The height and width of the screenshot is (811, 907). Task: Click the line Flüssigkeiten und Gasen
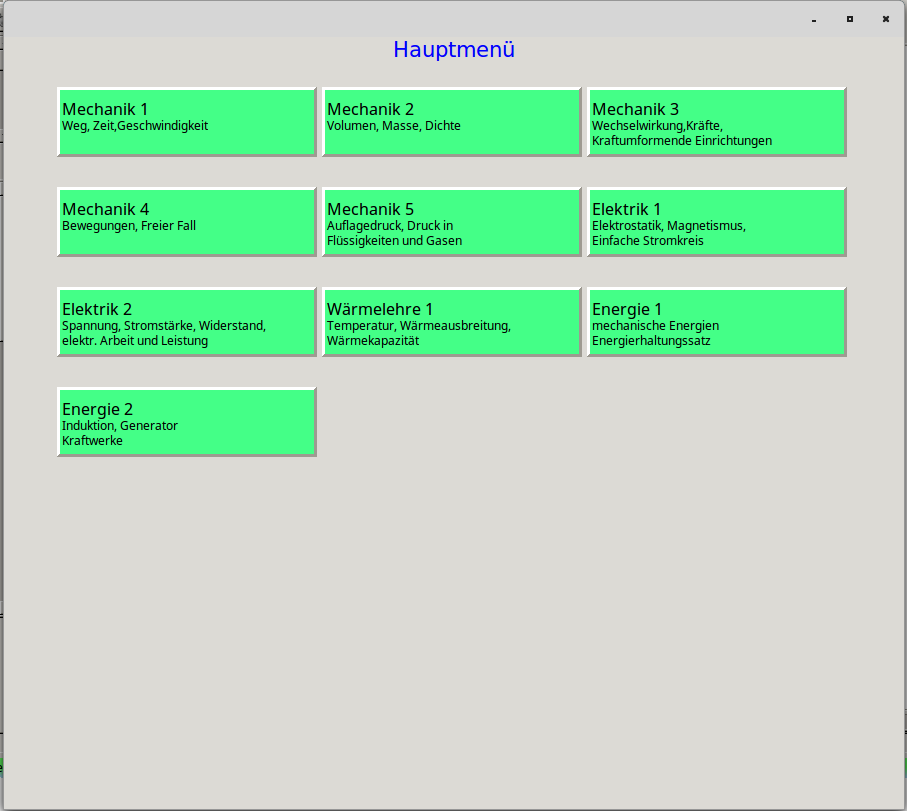(x=394, y=241)
